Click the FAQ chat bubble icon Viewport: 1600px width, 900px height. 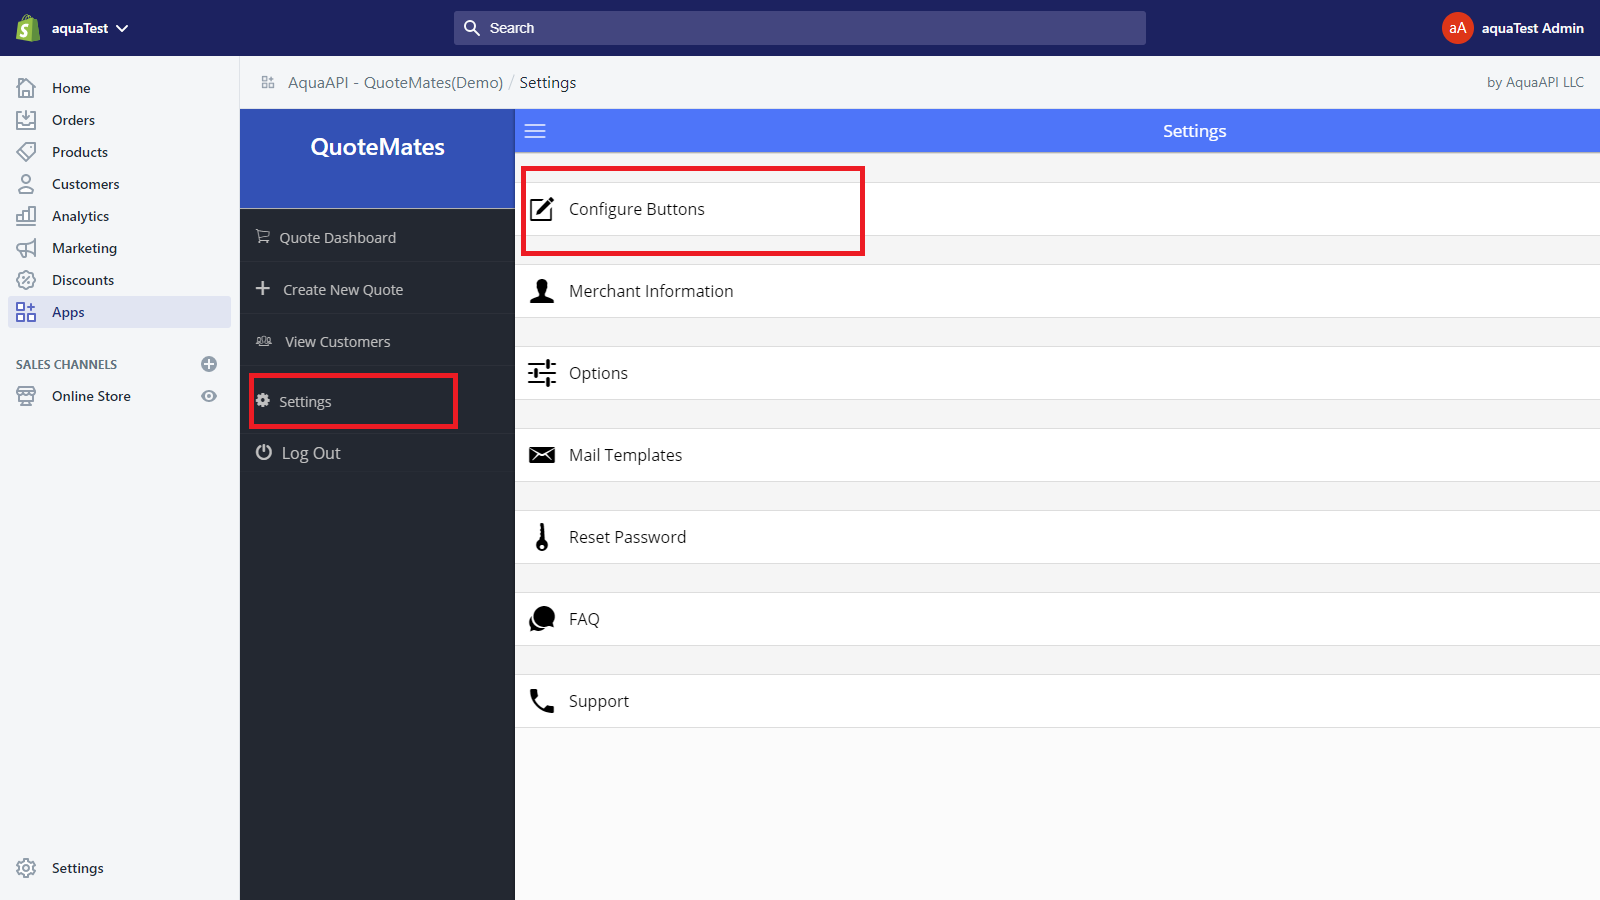pyautogui.click(x=542, y=619)
